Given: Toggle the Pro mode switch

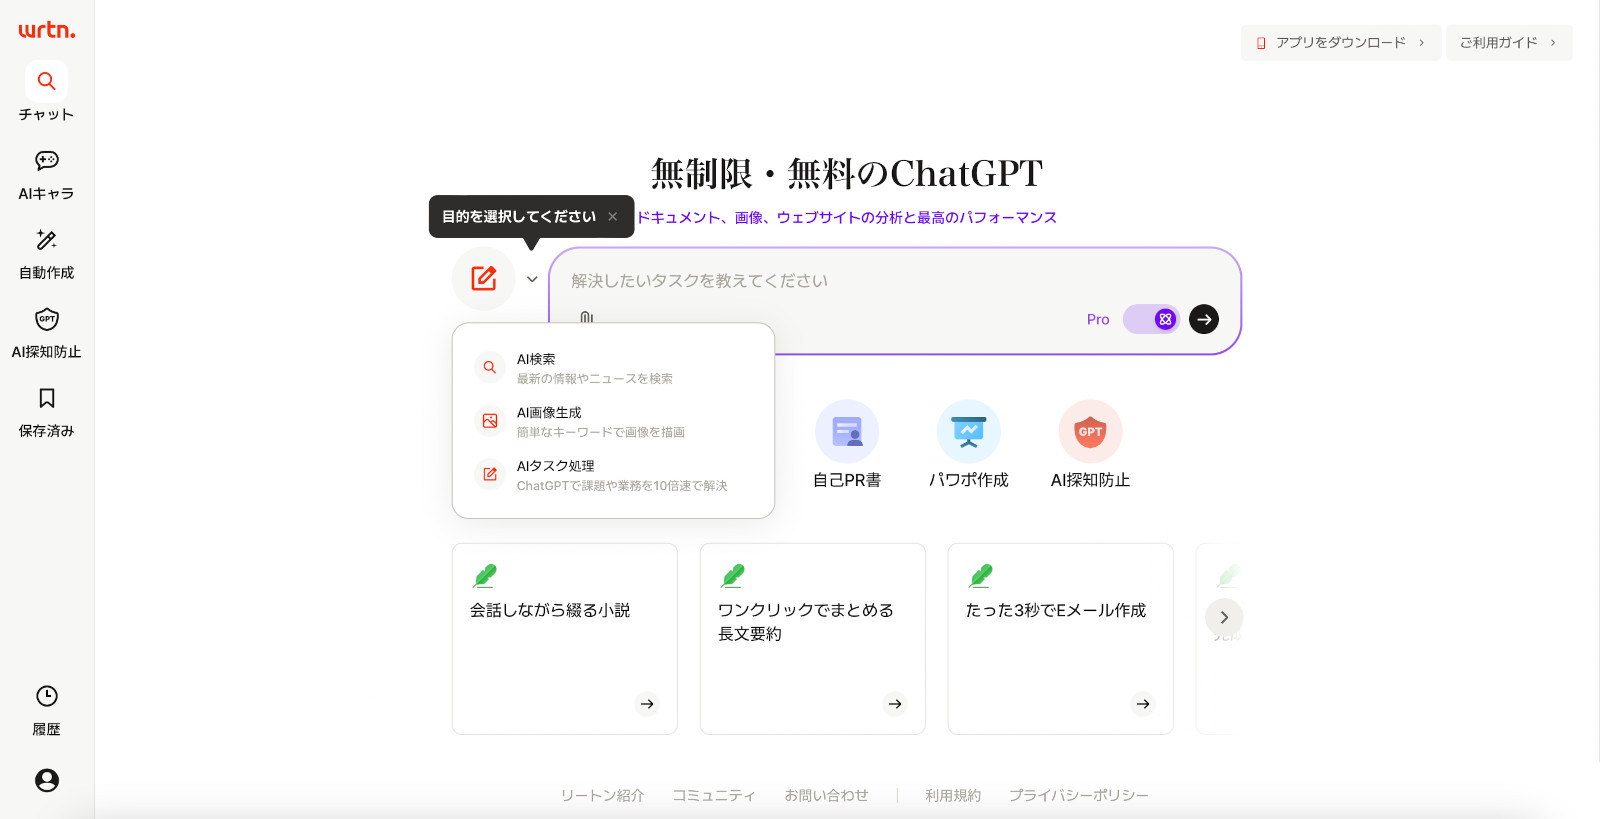Looking at the screenshot, I should coord(1151,319).
